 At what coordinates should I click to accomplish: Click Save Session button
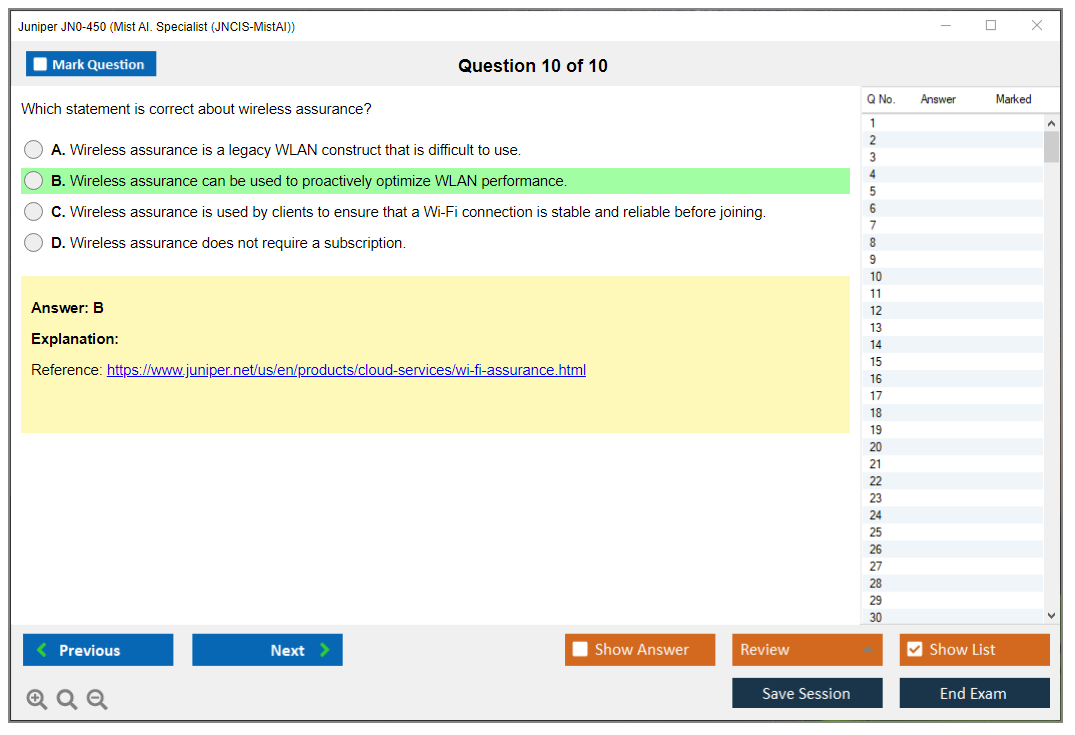pos(806,693)
